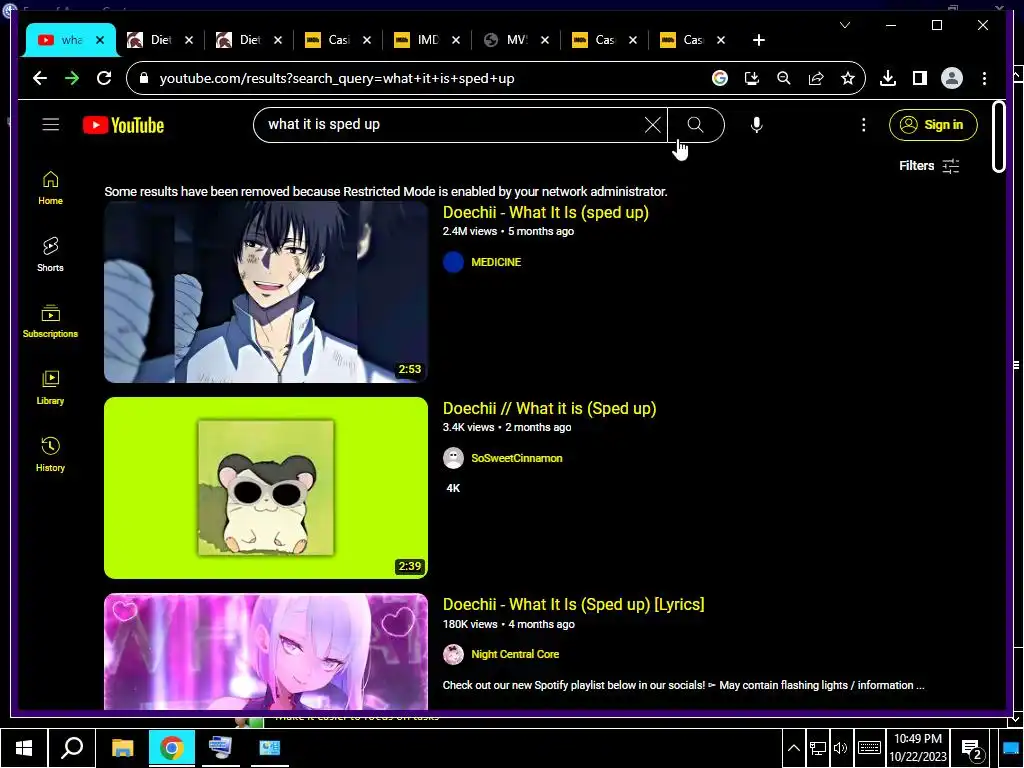Sign in to YouTube

(x=933, y=125)
